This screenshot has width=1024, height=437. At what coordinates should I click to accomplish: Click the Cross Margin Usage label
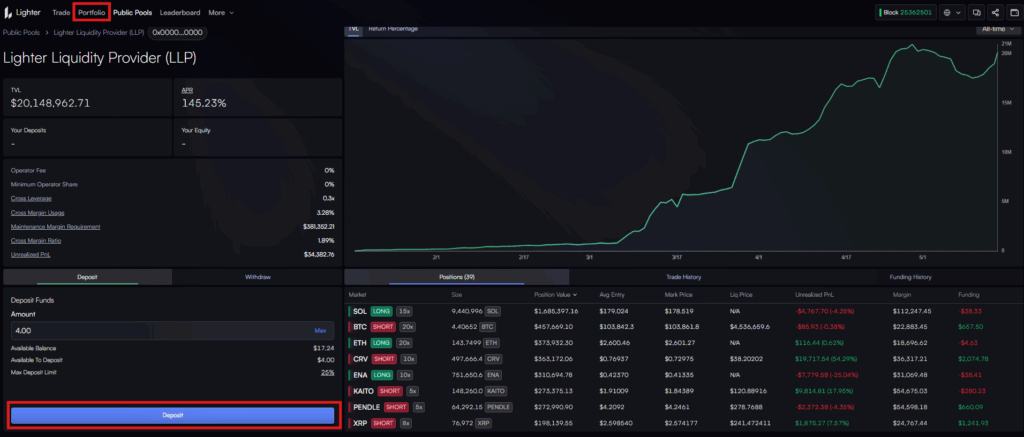[x=37, y=212]
